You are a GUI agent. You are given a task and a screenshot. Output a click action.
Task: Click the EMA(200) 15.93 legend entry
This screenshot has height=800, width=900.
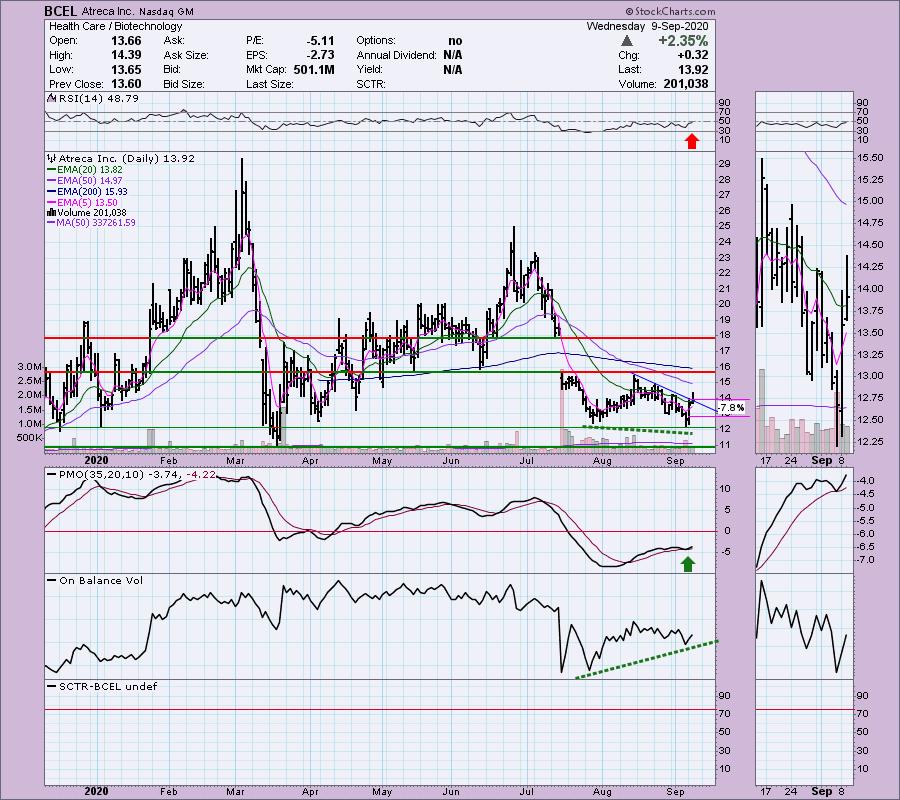click(92, 192)
